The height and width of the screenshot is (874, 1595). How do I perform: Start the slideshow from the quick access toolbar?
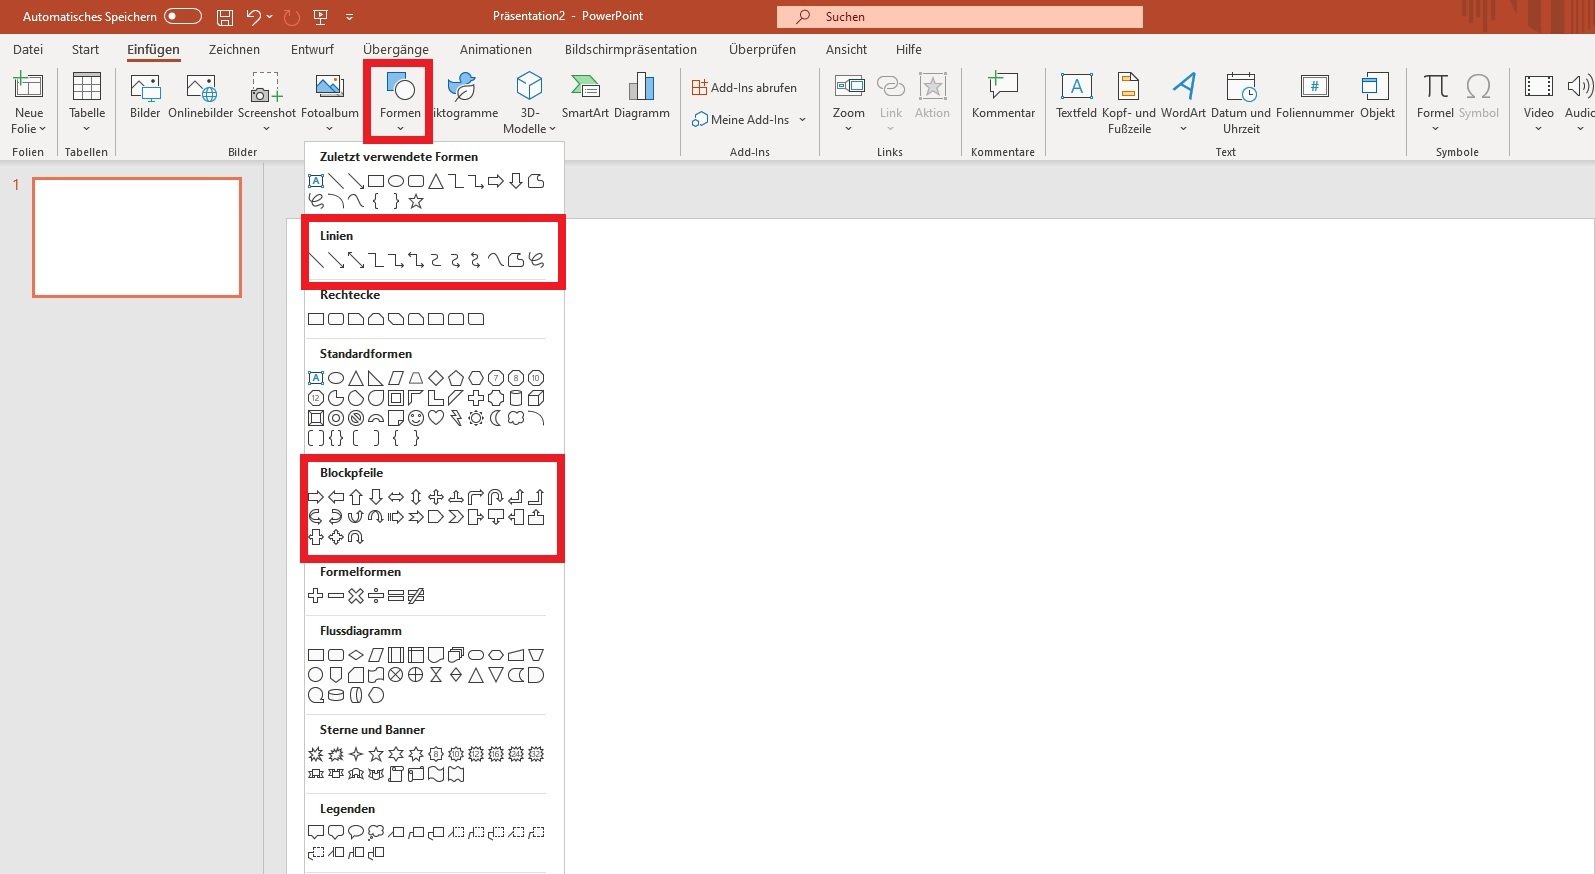320,17
